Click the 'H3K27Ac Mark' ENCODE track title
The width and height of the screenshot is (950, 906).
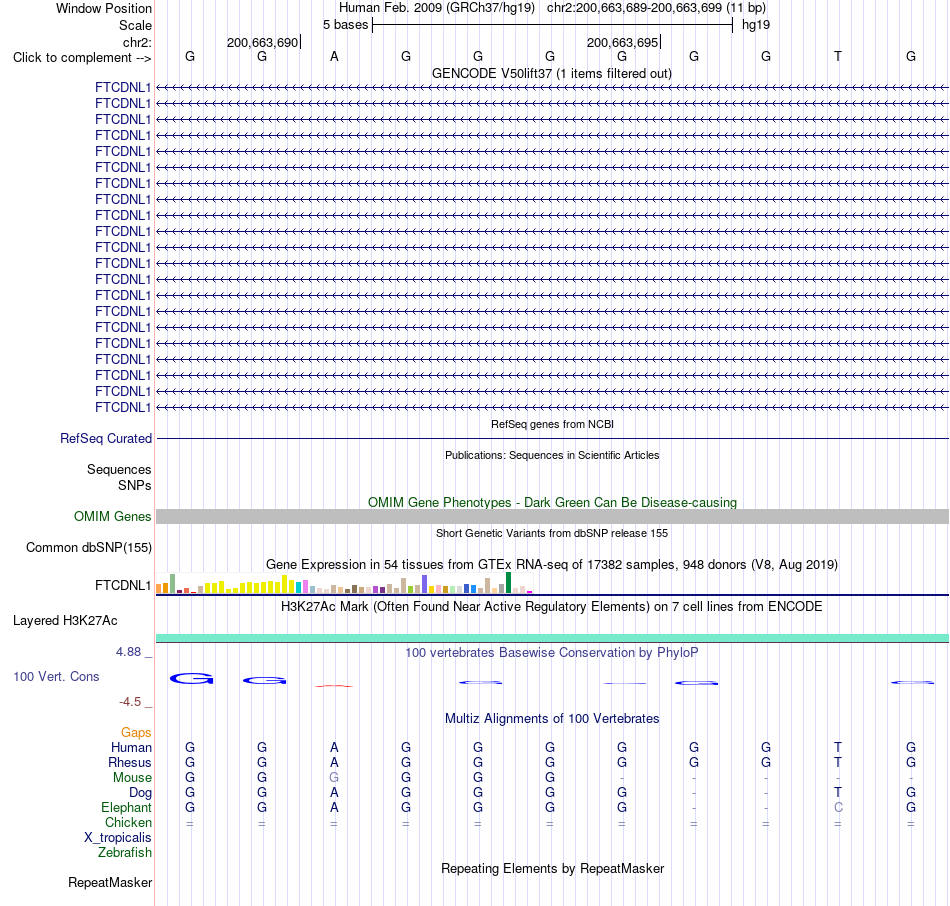point(552,607)
